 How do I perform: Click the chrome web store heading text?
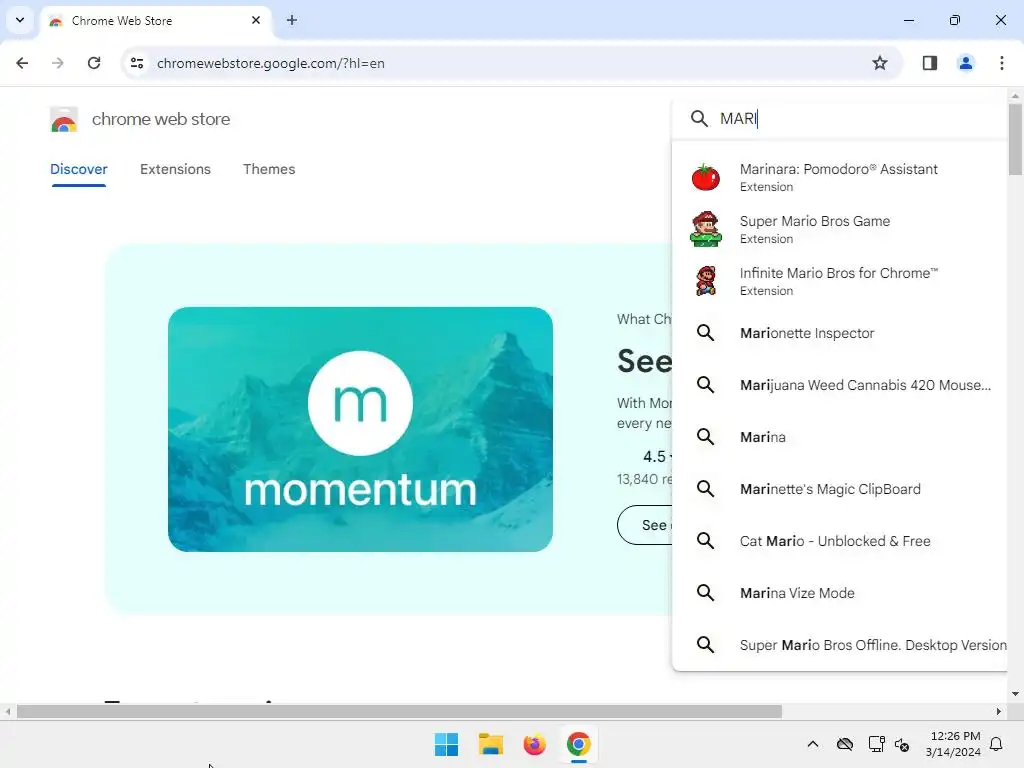pyautogui.click(x=161, y=119)
